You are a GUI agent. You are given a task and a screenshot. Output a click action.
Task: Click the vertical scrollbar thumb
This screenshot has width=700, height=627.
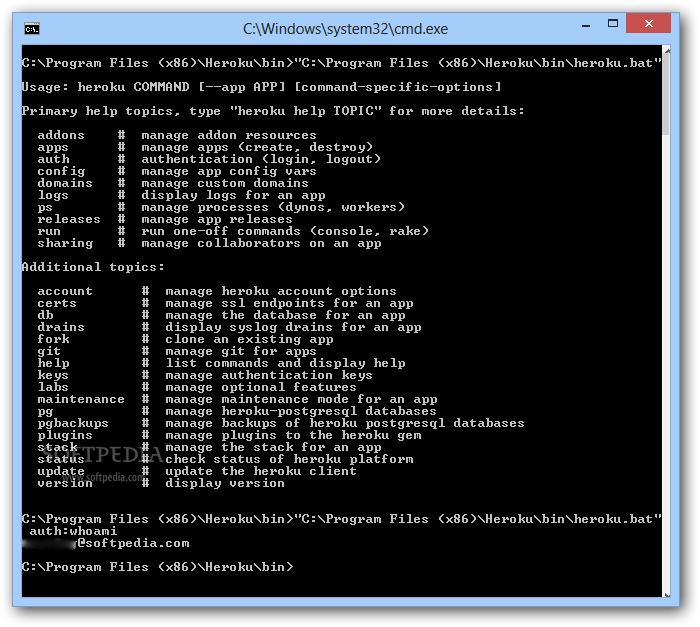pyautogui.click(x=667, y=95)
